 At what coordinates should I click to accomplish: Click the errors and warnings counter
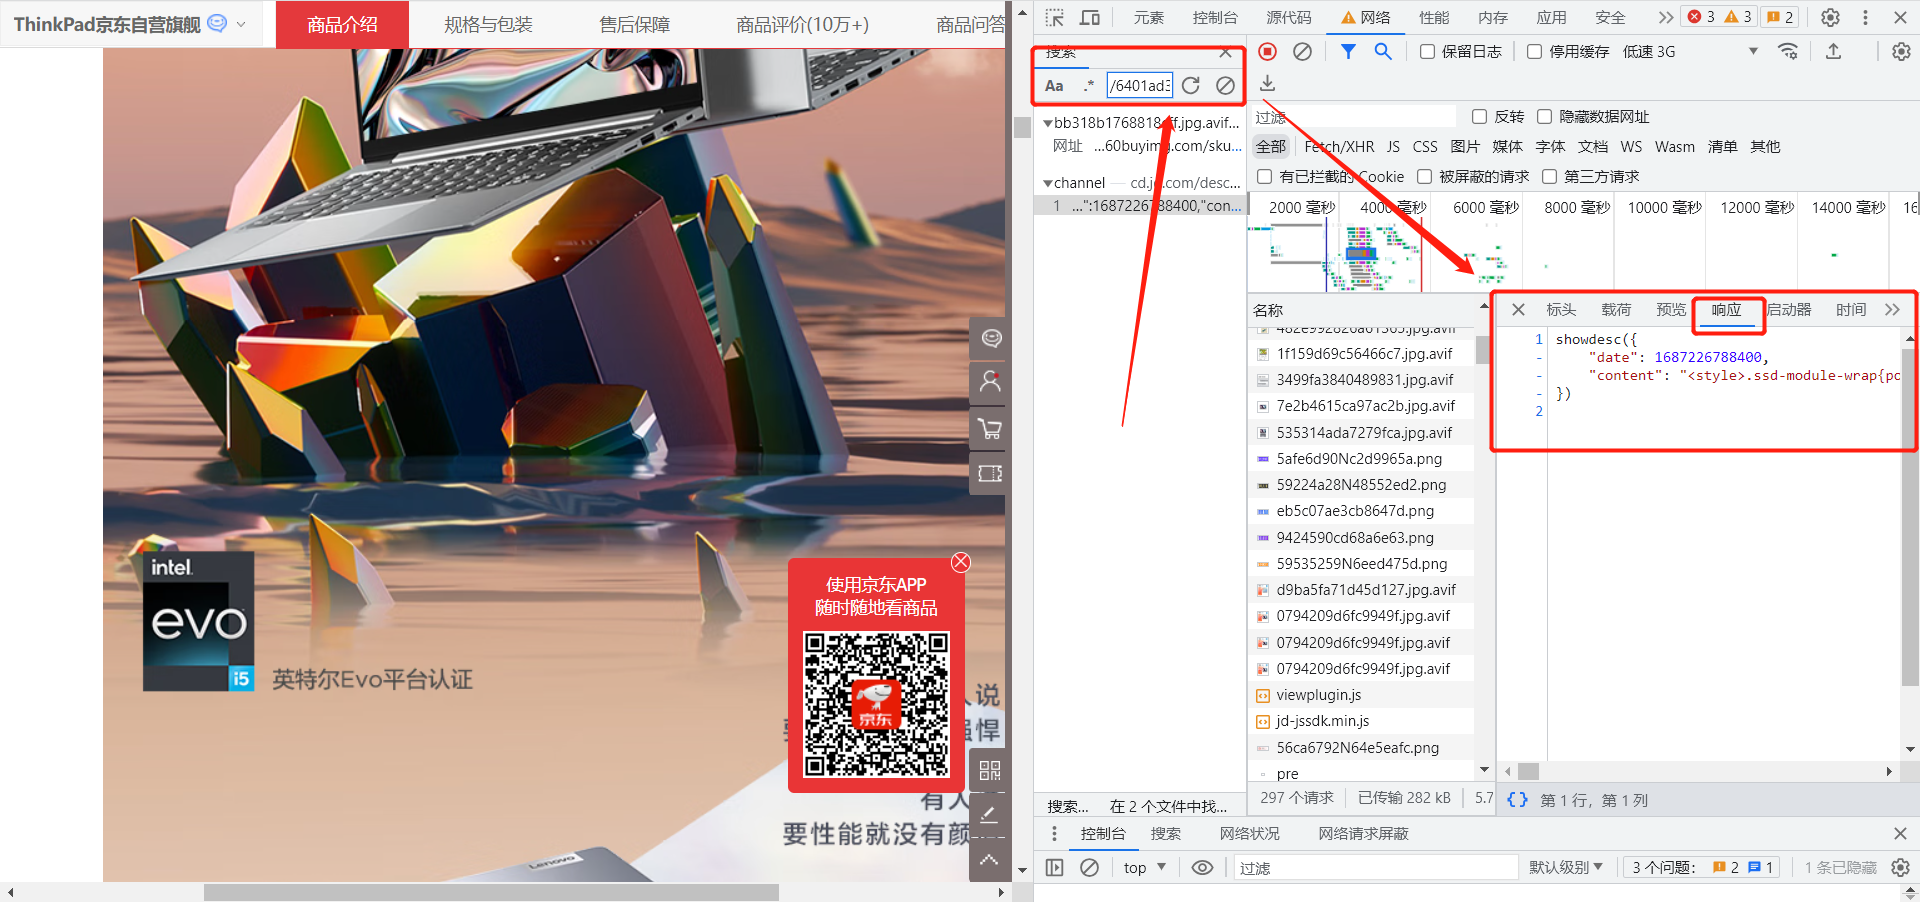(x=1719, y=17)
